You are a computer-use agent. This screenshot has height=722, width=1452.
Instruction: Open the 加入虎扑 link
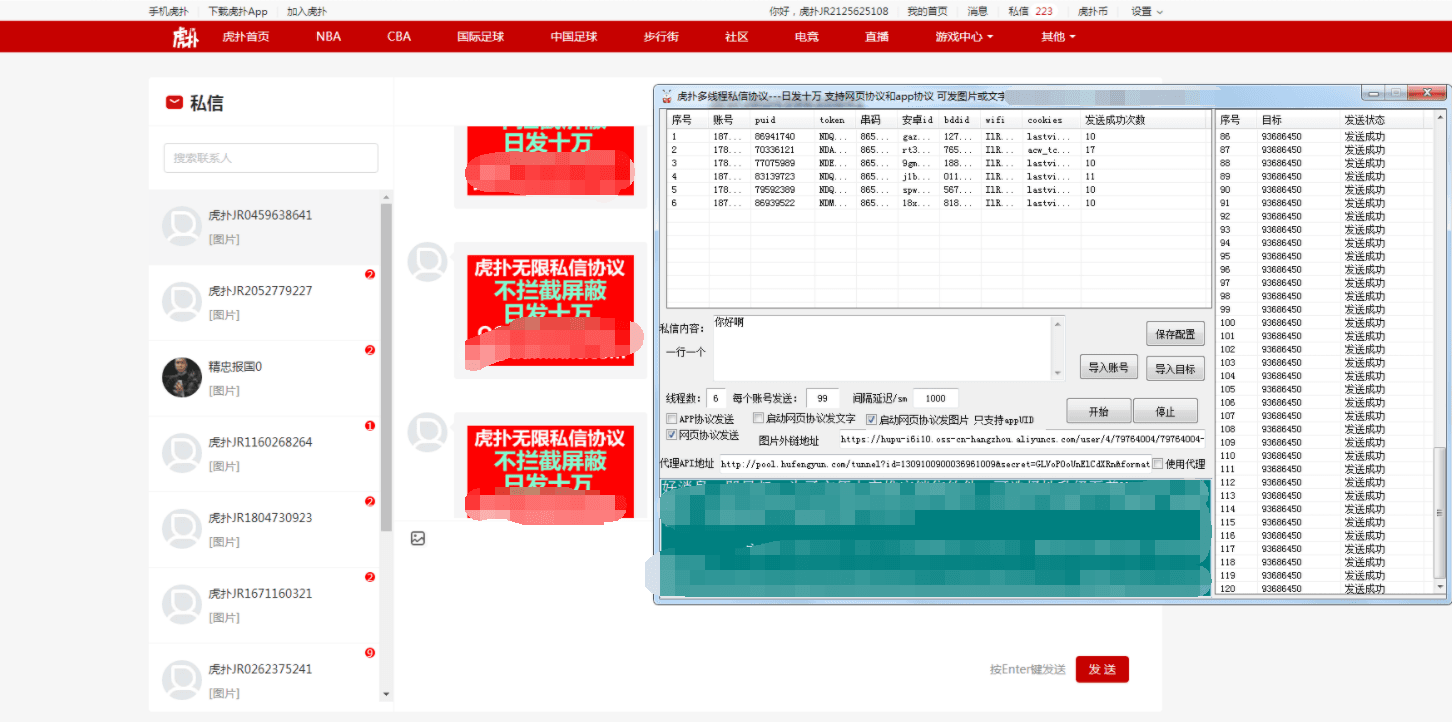[307, 11]
